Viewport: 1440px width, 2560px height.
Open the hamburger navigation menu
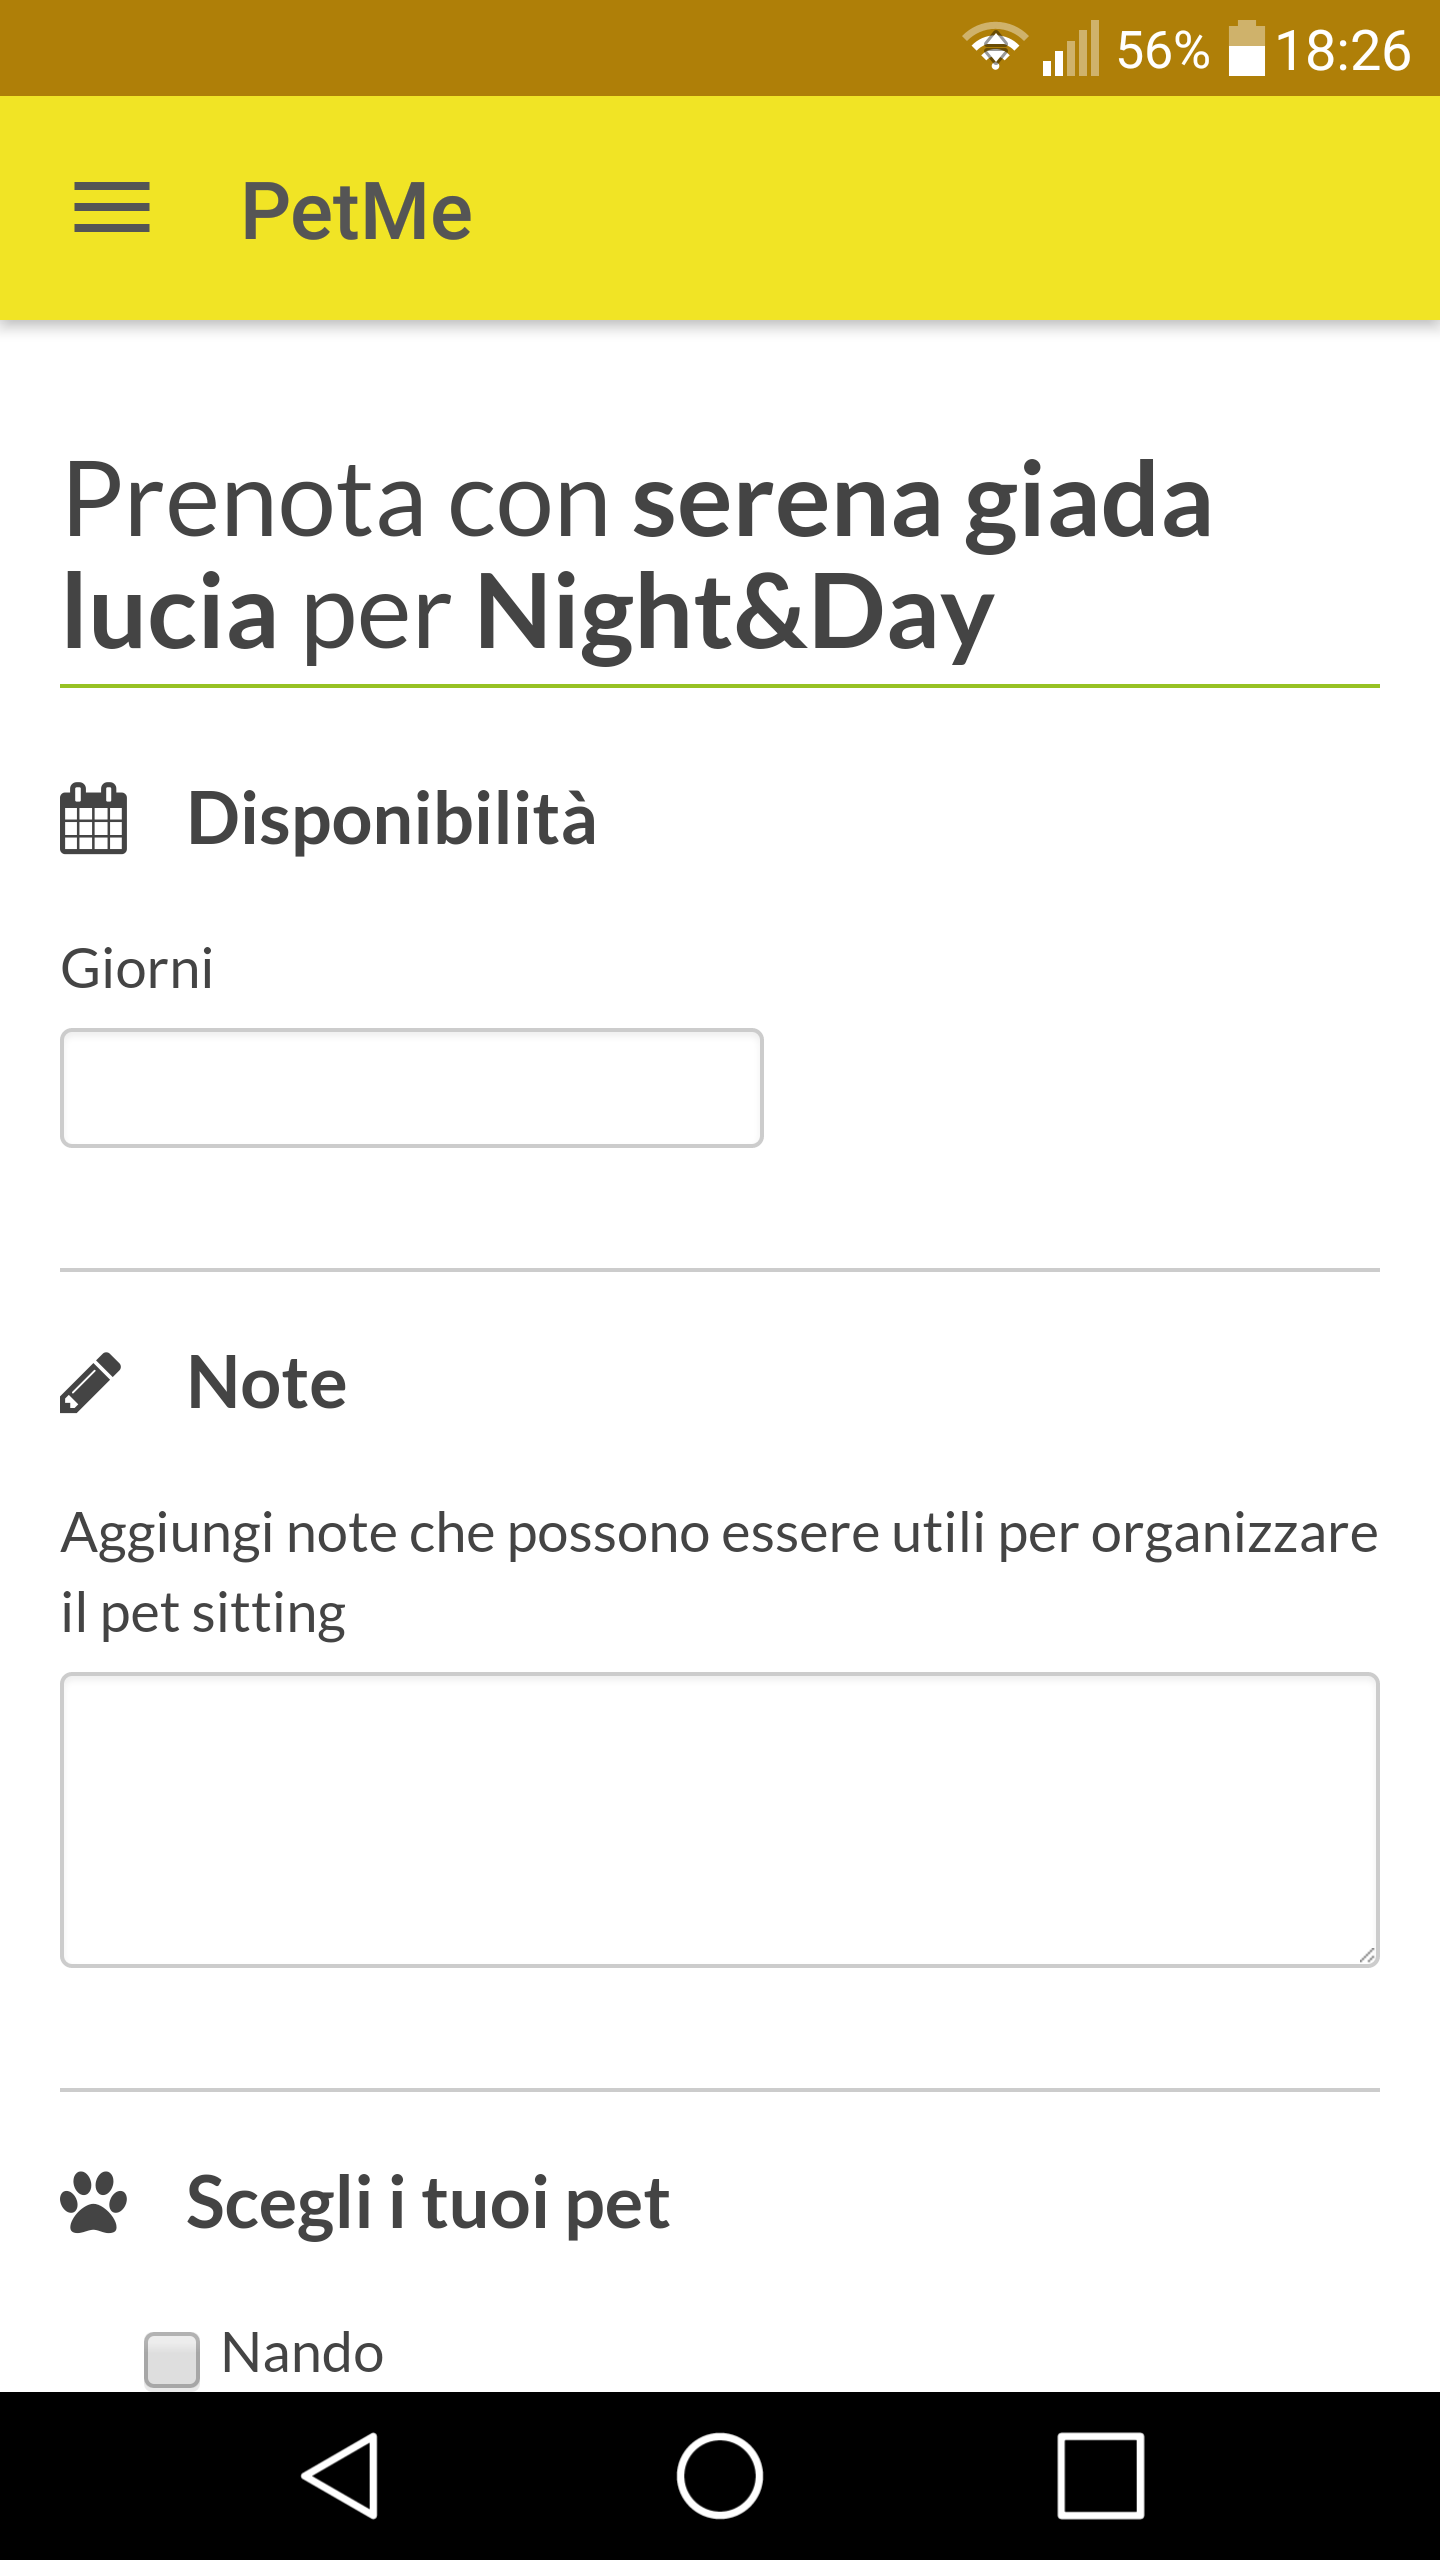(x=112, y=208)
